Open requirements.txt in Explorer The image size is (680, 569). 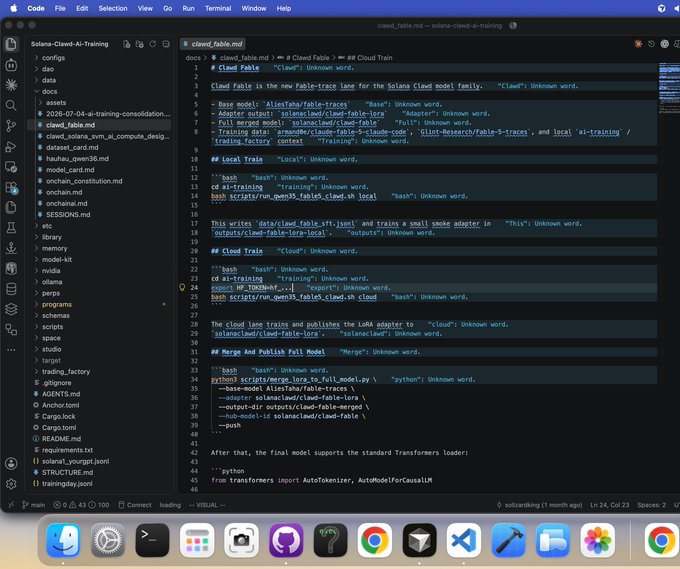[67, 450]
